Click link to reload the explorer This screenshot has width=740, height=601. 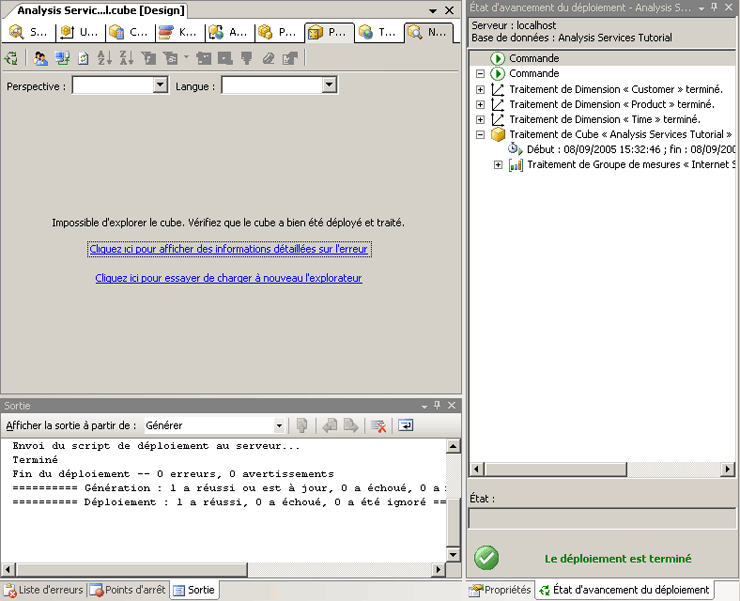pyautogui.click(x=229, y=278)
